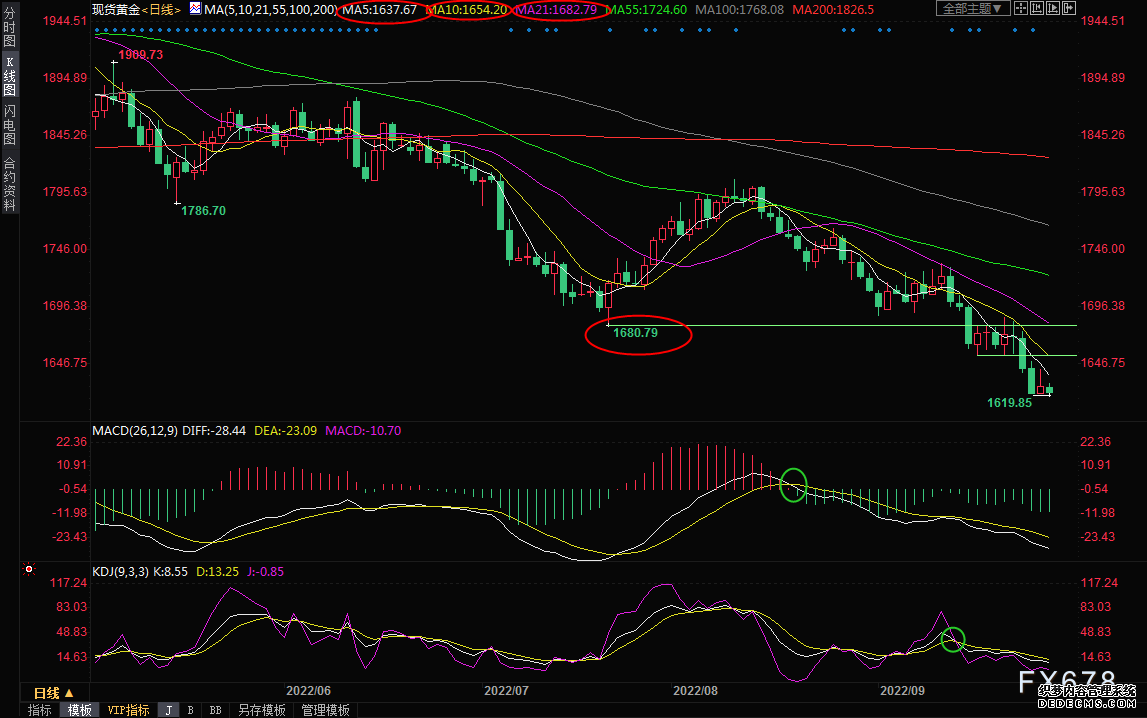The height and width of the screenshot is (718, 1147).
Task: Click the 1909.73 high price label
Action: (x=140, y=55)
